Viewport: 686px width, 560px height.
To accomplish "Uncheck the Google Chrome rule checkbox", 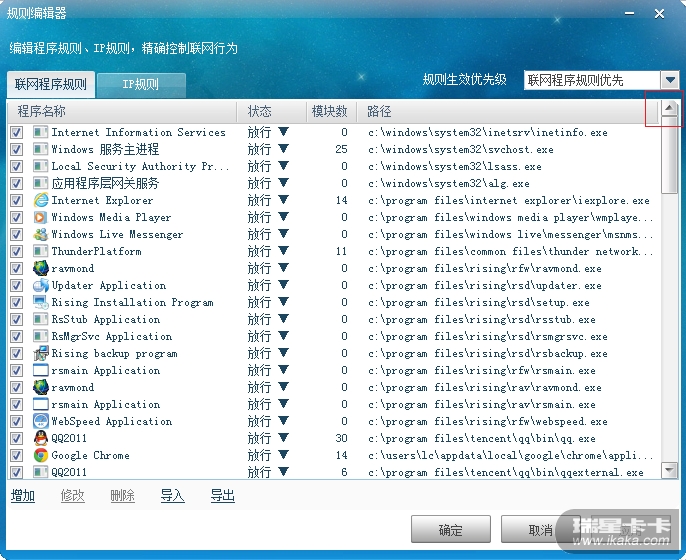I will [17, 455].
